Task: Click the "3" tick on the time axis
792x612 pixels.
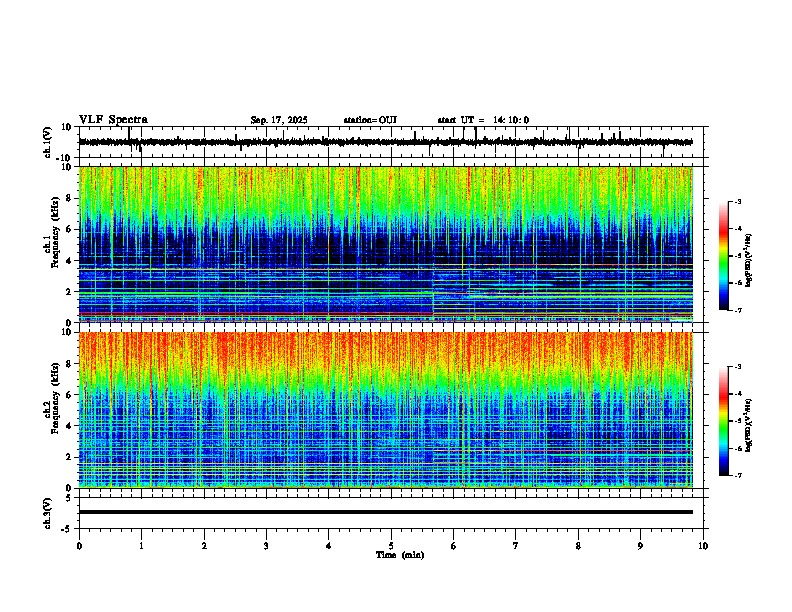Action: tap(266, 546)
